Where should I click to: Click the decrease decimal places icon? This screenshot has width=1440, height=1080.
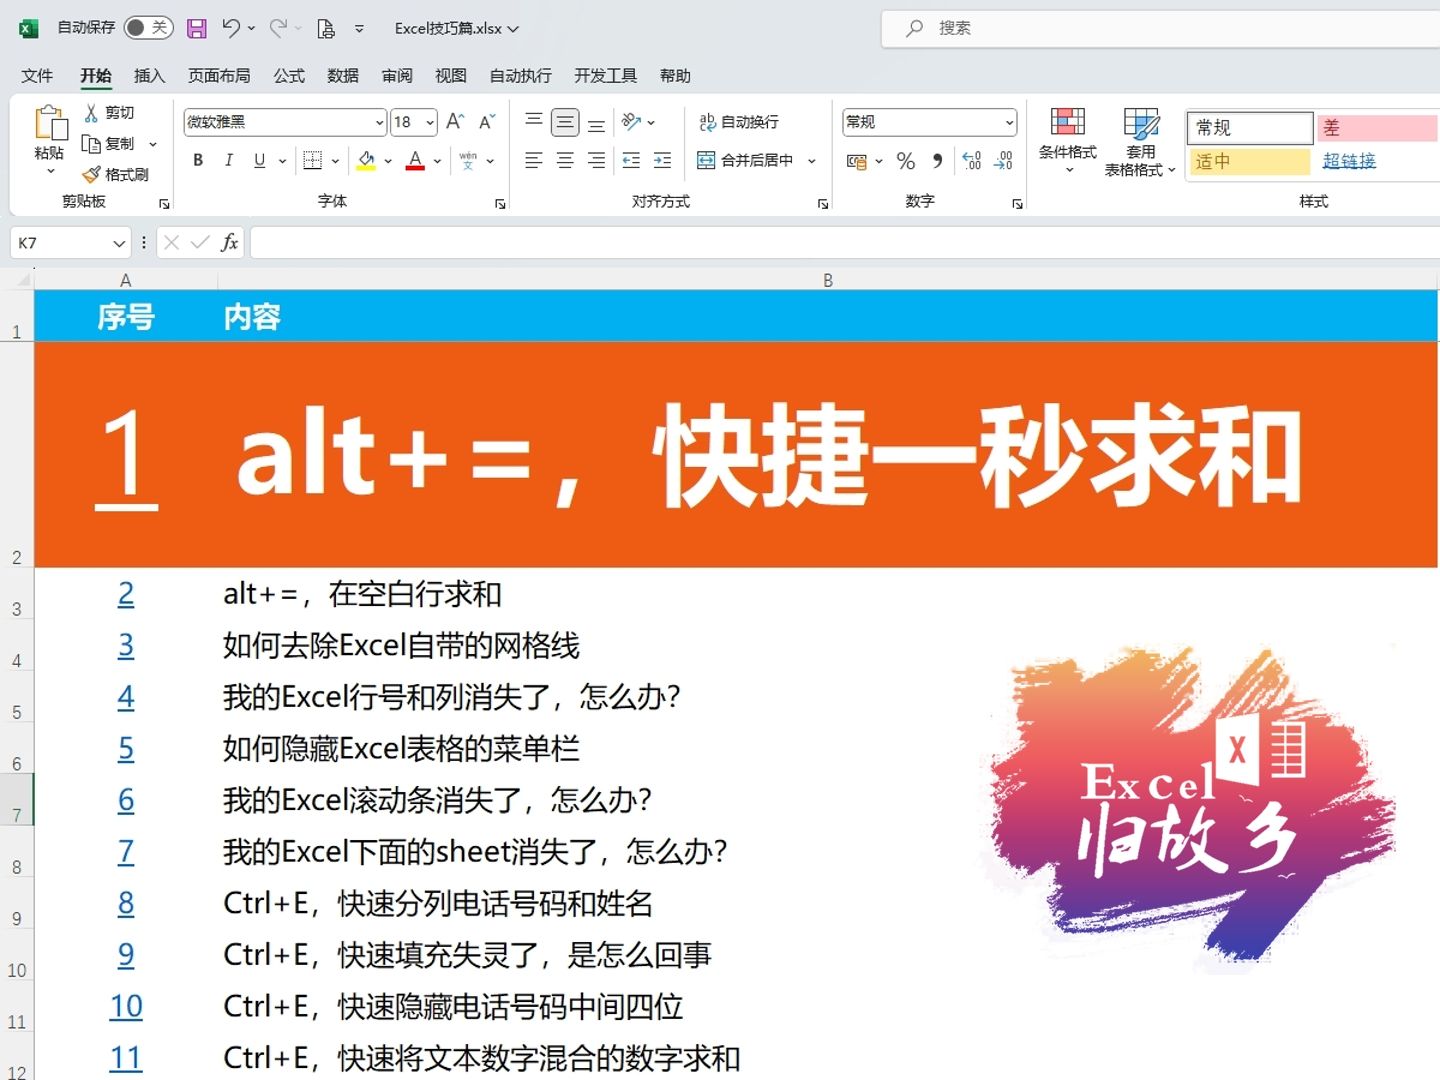coord(1004,161)
